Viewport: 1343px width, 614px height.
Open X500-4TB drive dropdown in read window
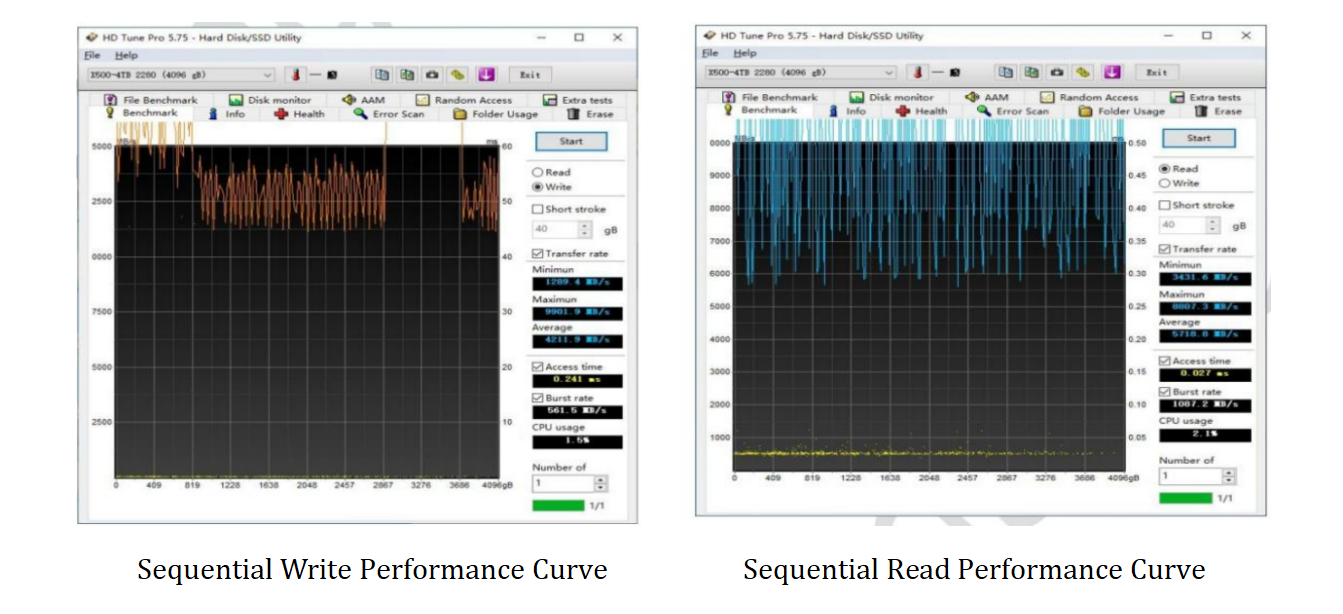pos(802,72)
